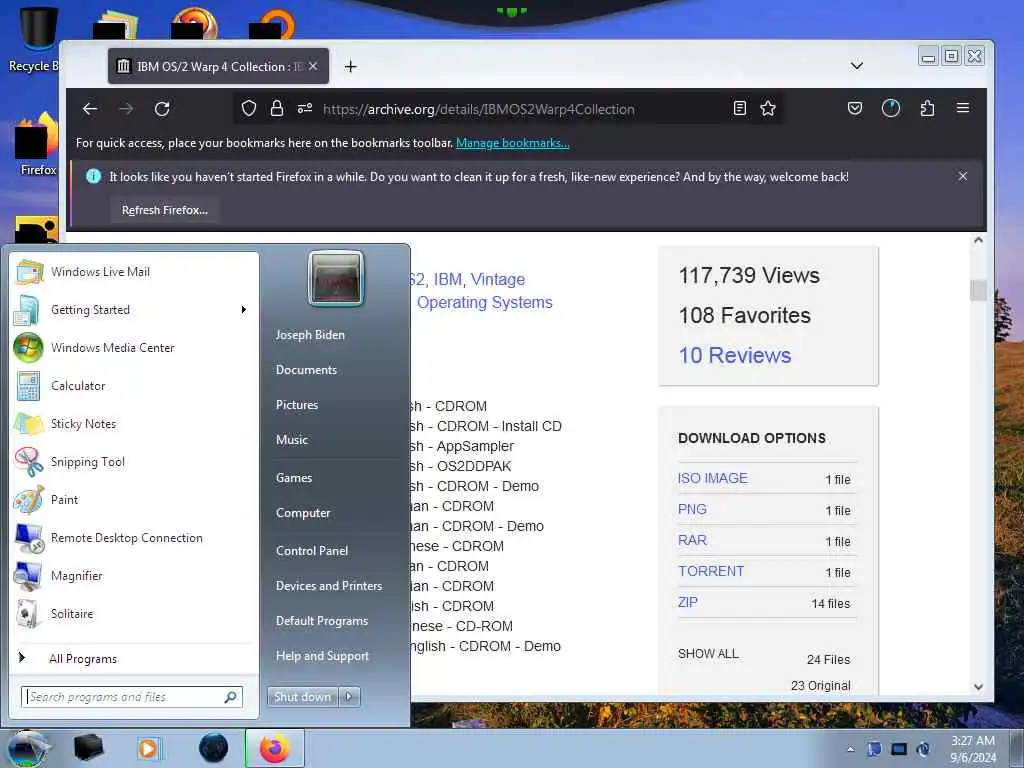Launch the Snipping Tool
The image size is (1024, 768).
[x=135, y=462]
